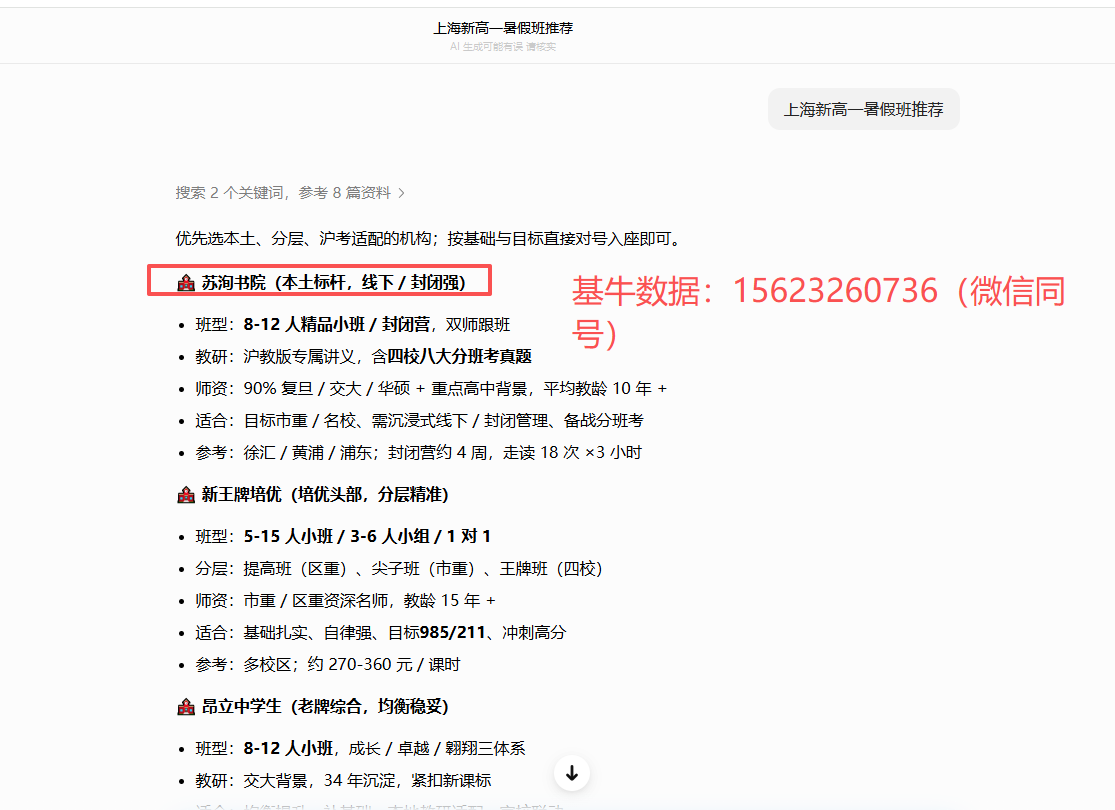The height and width of the screenshot is (810, 1115).
Task: Click the 'AI 生成可能有误 请核实' disclaimer text
Action: click(503, 47)
